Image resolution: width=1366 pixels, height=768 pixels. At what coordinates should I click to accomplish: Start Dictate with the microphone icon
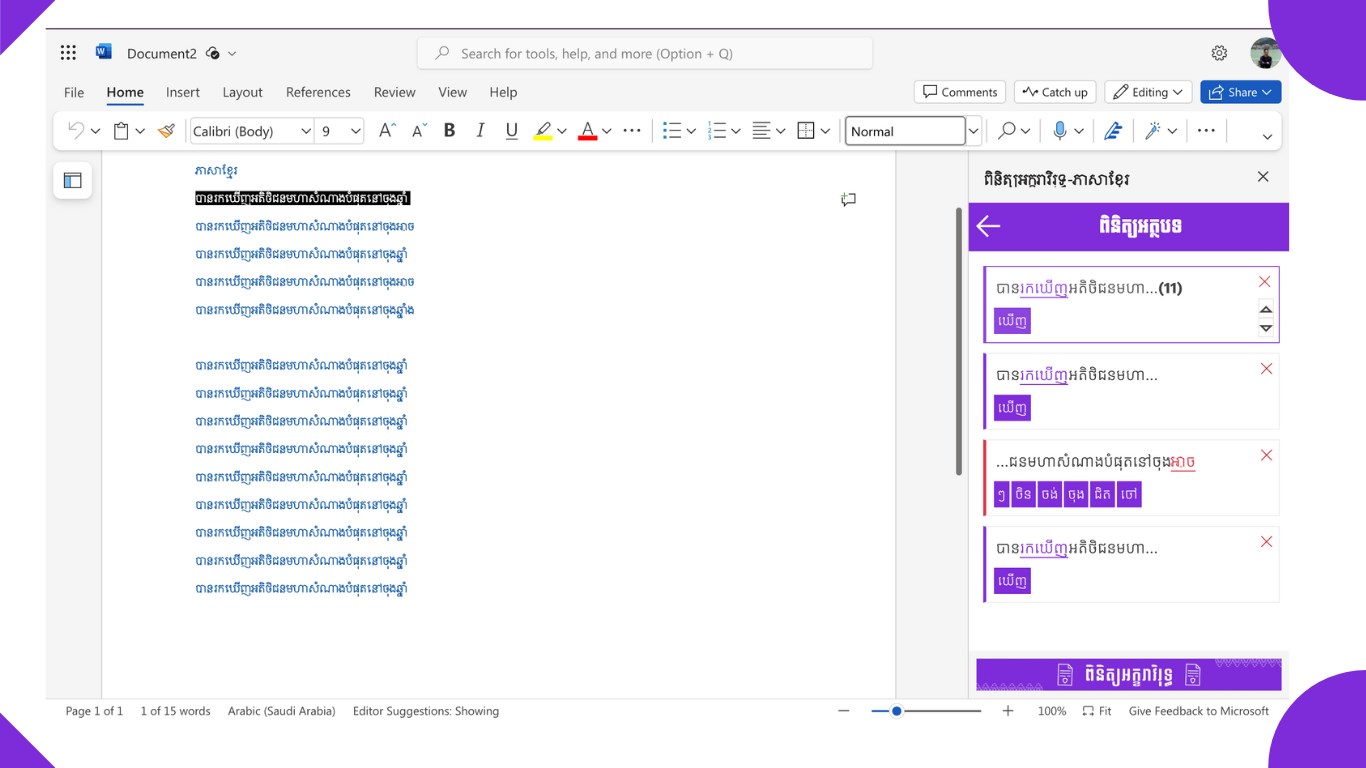click(x=1060, y=131)
